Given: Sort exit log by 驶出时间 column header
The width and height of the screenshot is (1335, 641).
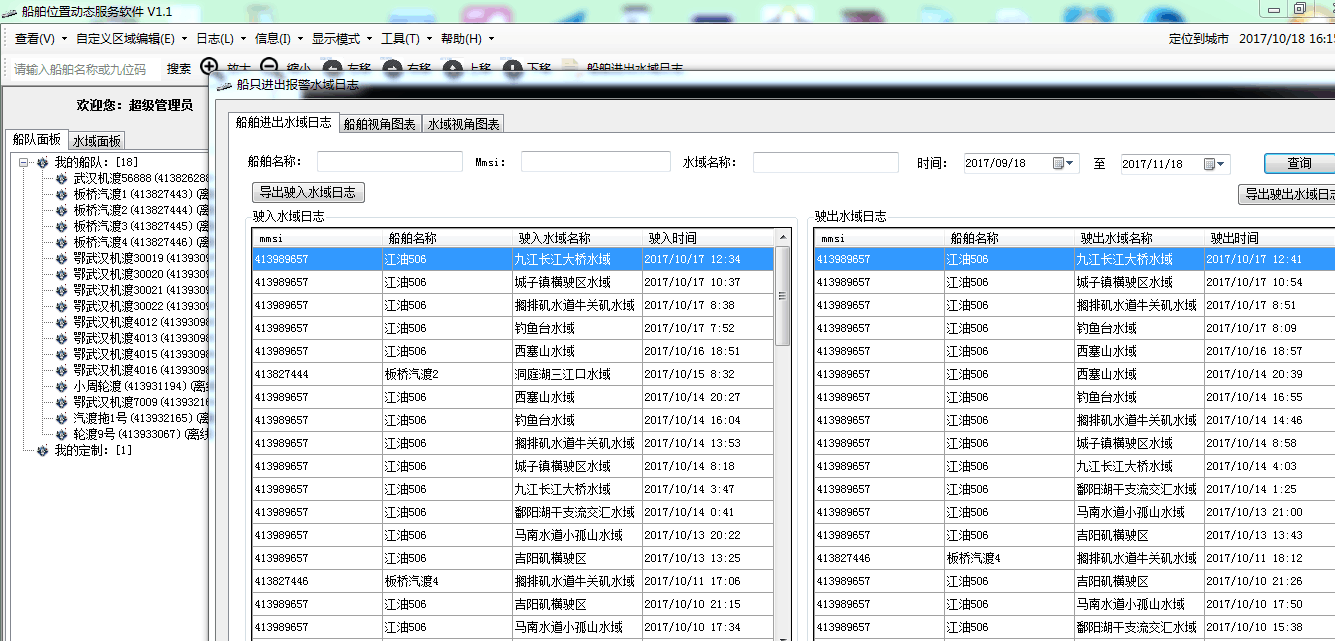Looking at the screenshot, I should [x=1270, y=238].
